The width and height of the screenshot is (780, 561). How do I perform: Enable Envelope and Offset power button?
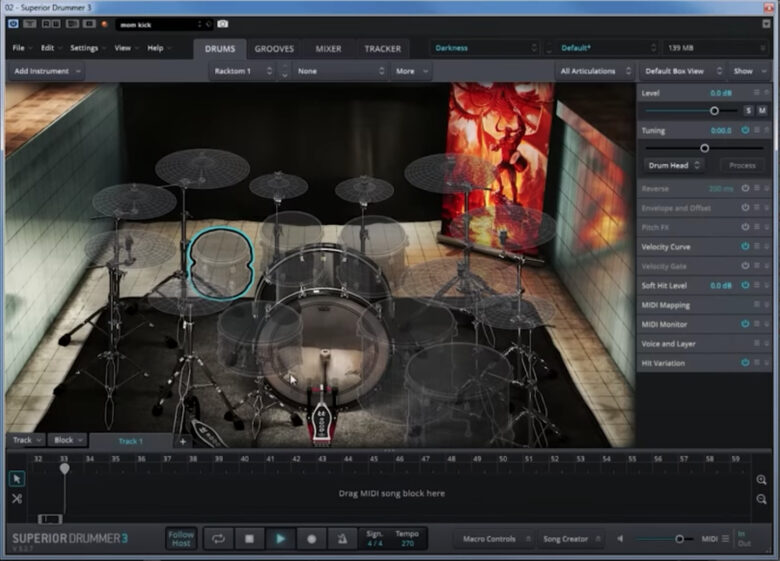(745, 207)
